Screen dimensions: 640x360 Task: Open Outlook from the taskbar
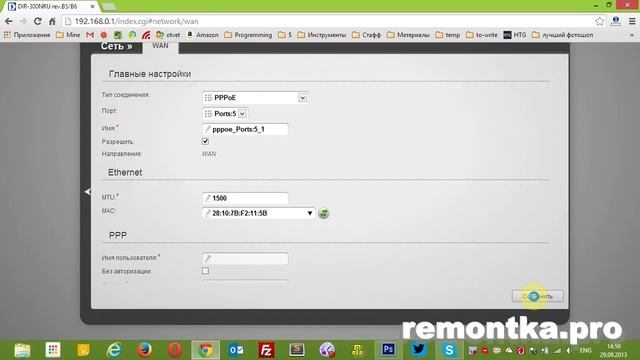point(236,350)
